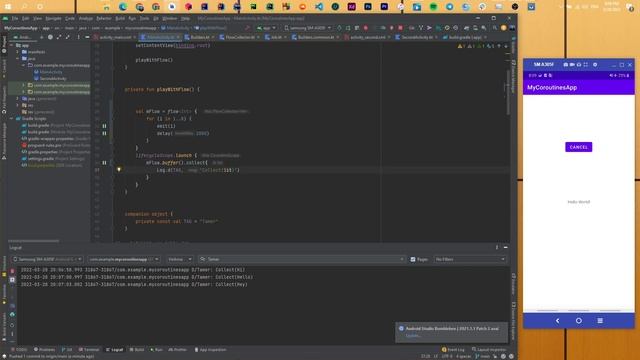Click the Collapse All icon in Project panel
Screen dimensions: 640x360
[x=68, y=37]
